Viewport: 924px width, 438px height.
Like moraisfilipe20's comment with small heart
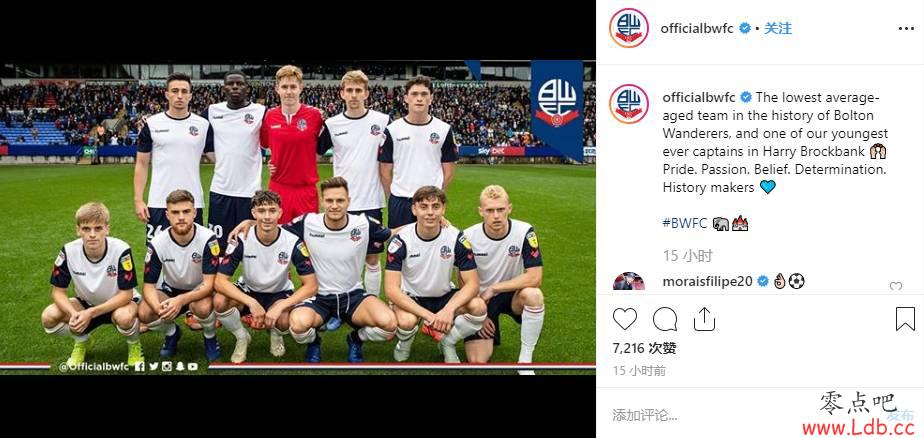click(896, 286)
